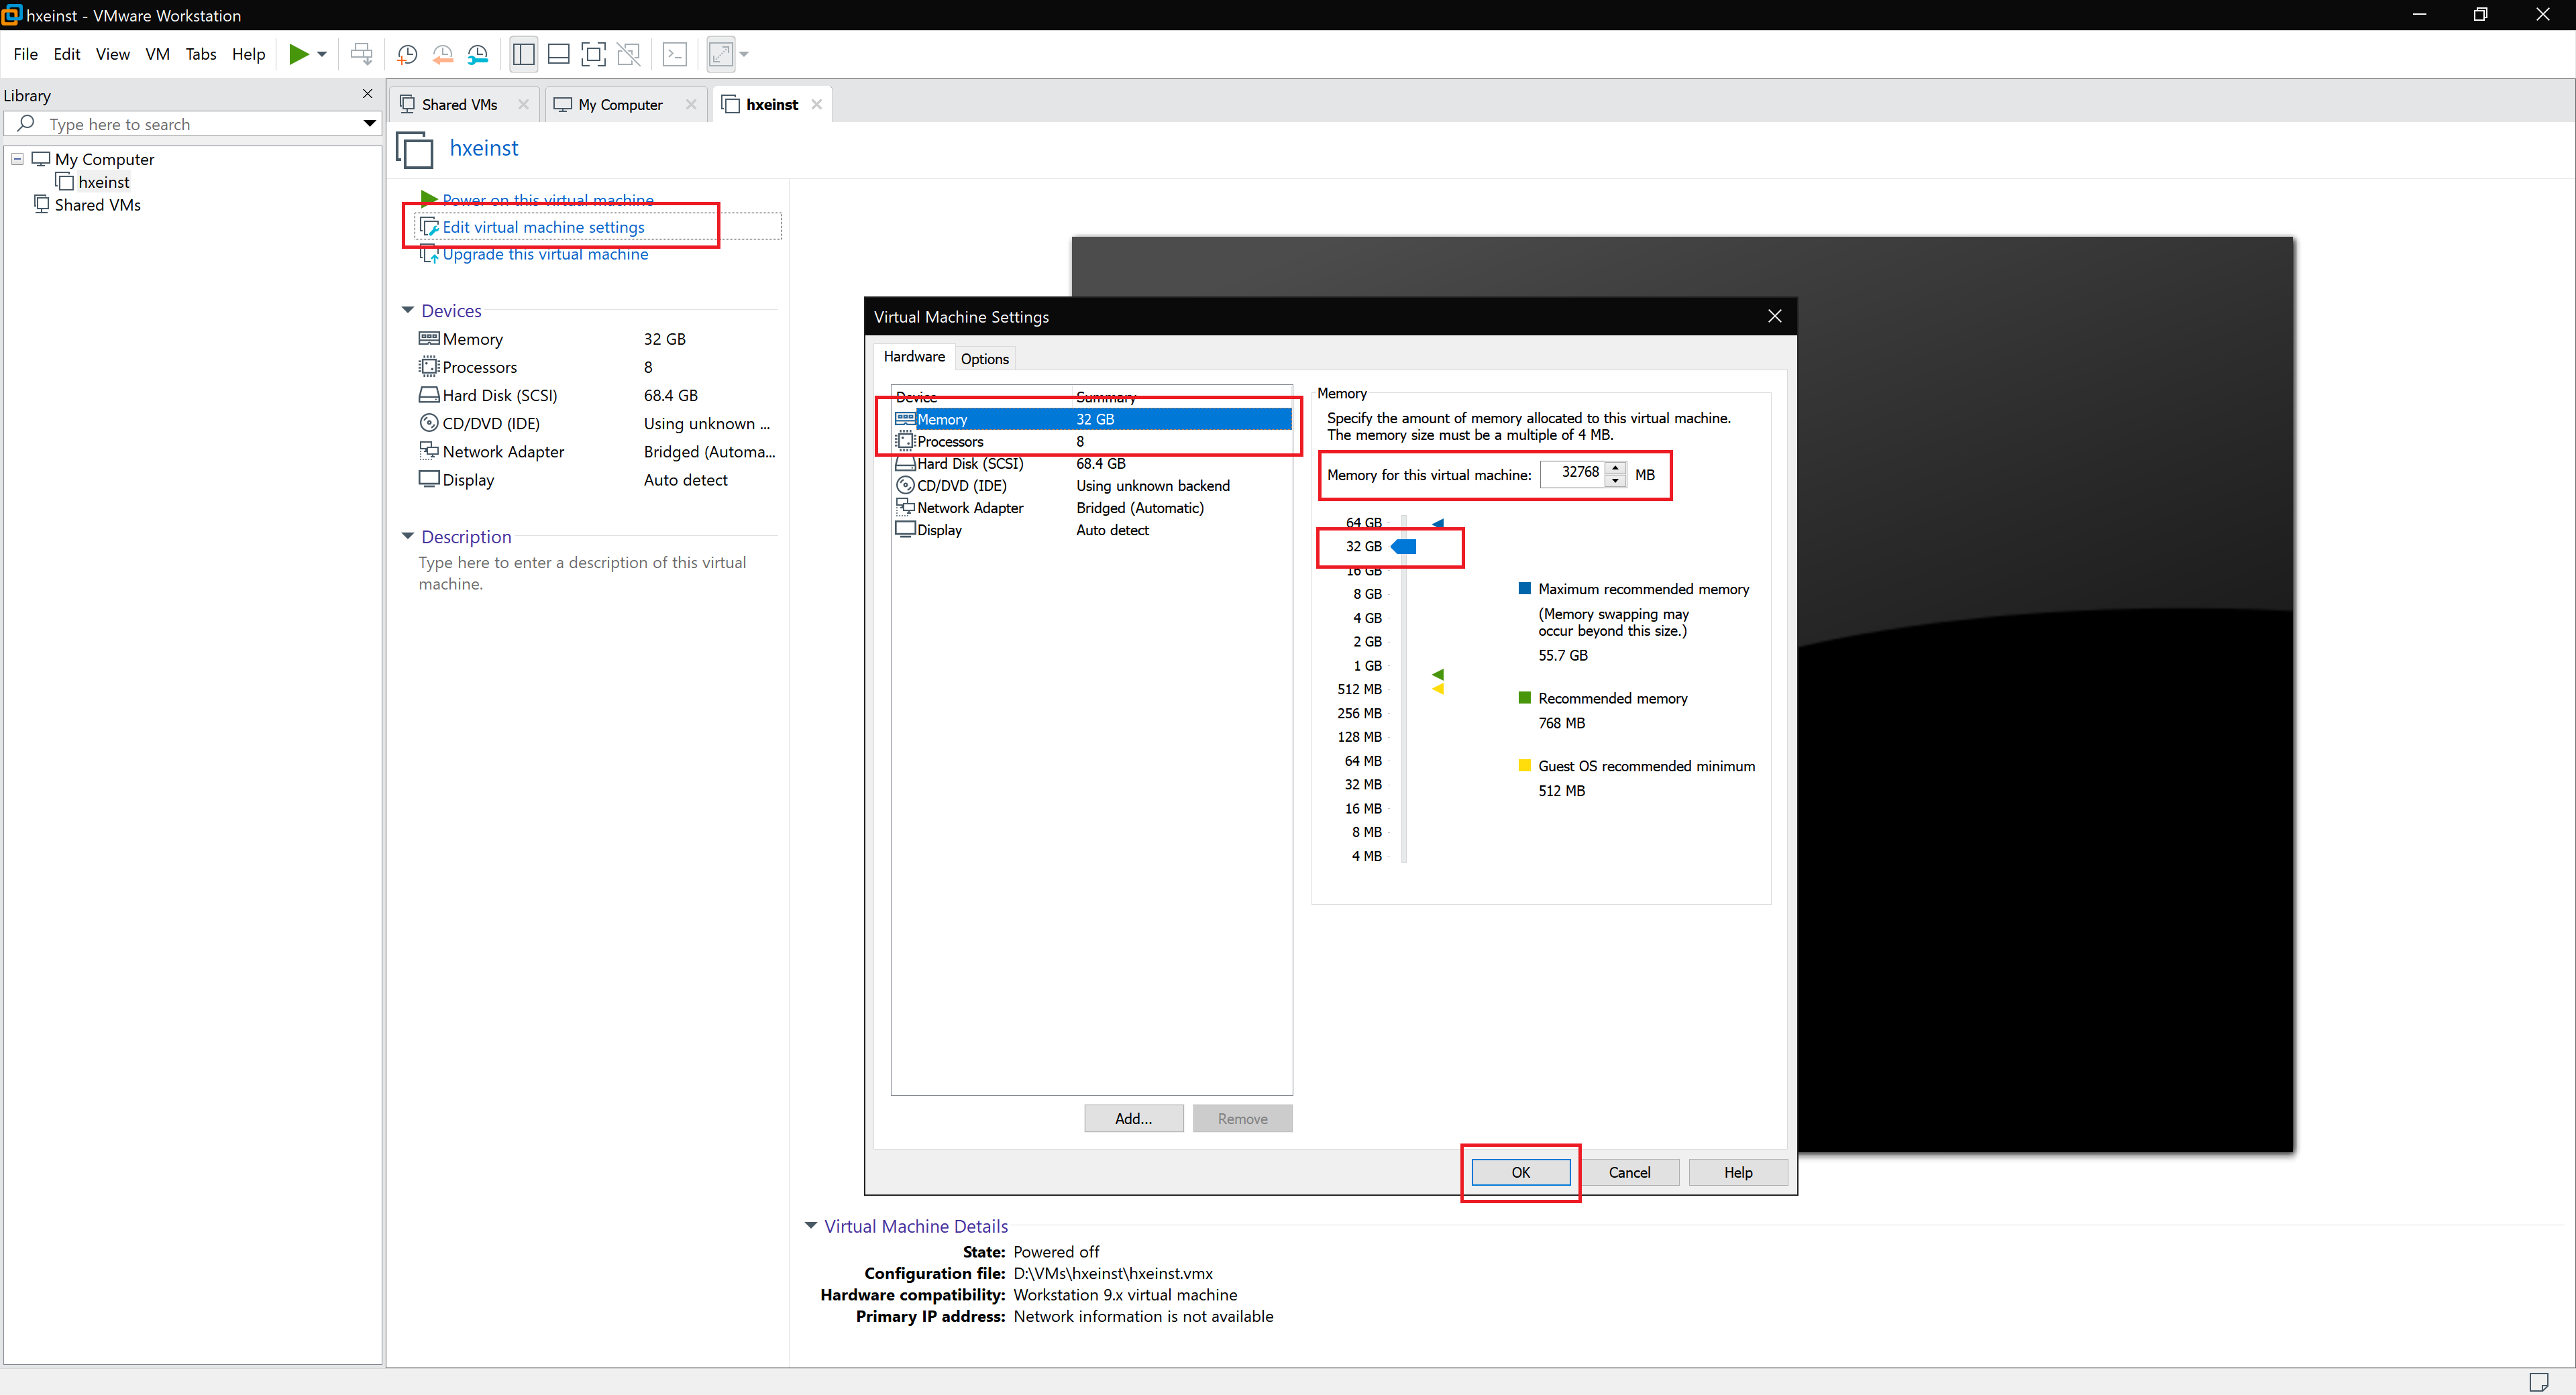Take a snapshot using the clock-plus icon

(407, 54)
